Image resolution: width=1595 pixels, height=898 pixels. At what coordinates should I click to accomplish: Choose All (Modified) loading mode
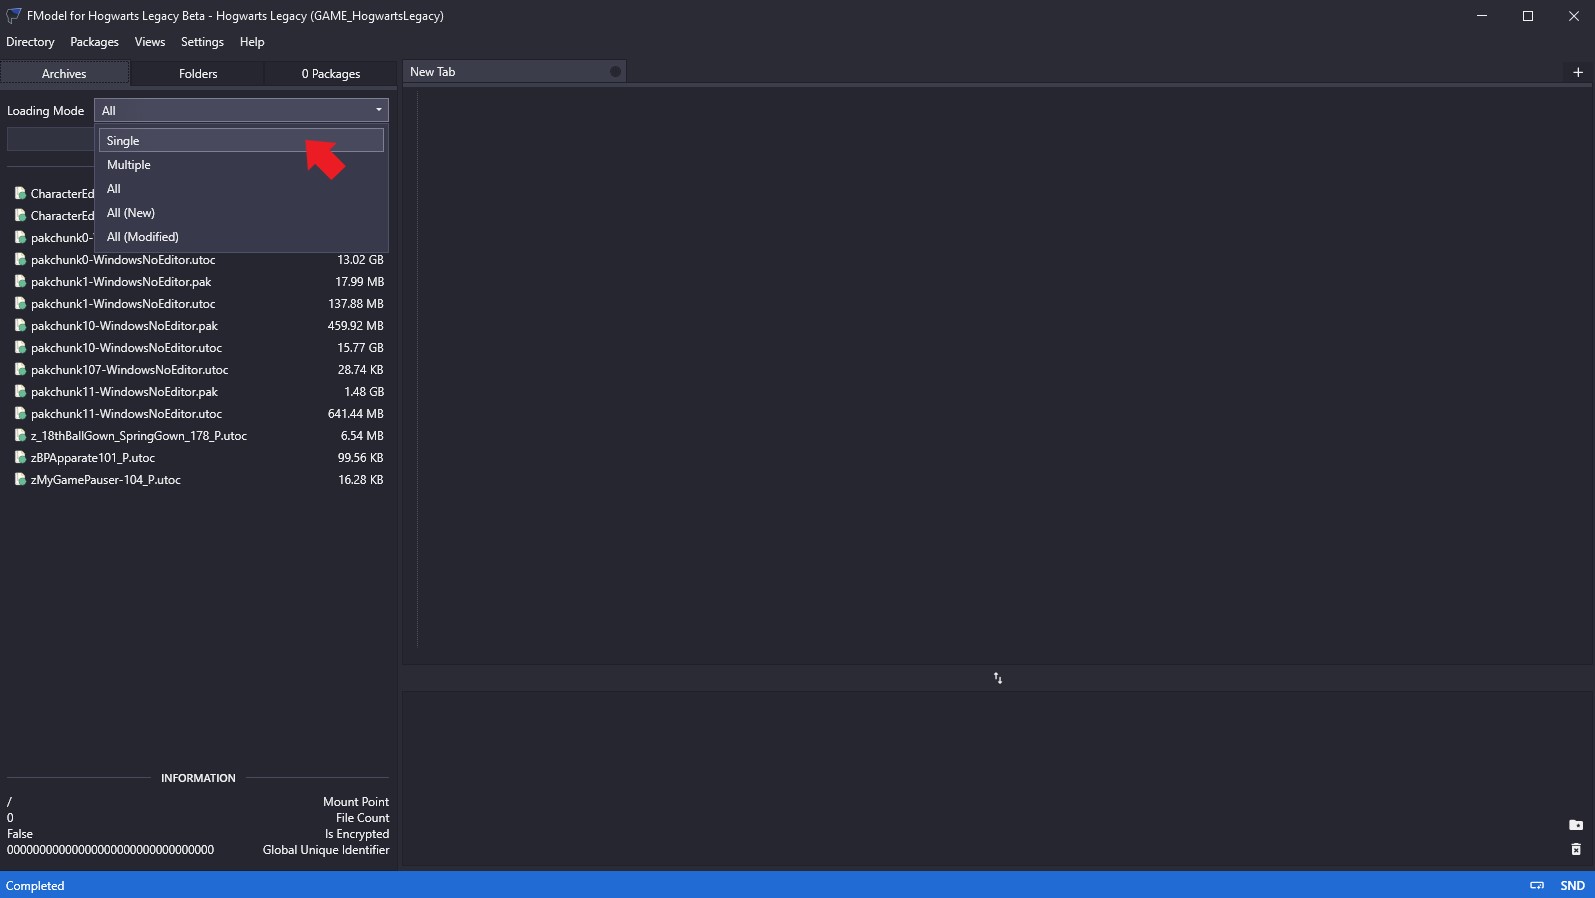(x=241, y=237)
